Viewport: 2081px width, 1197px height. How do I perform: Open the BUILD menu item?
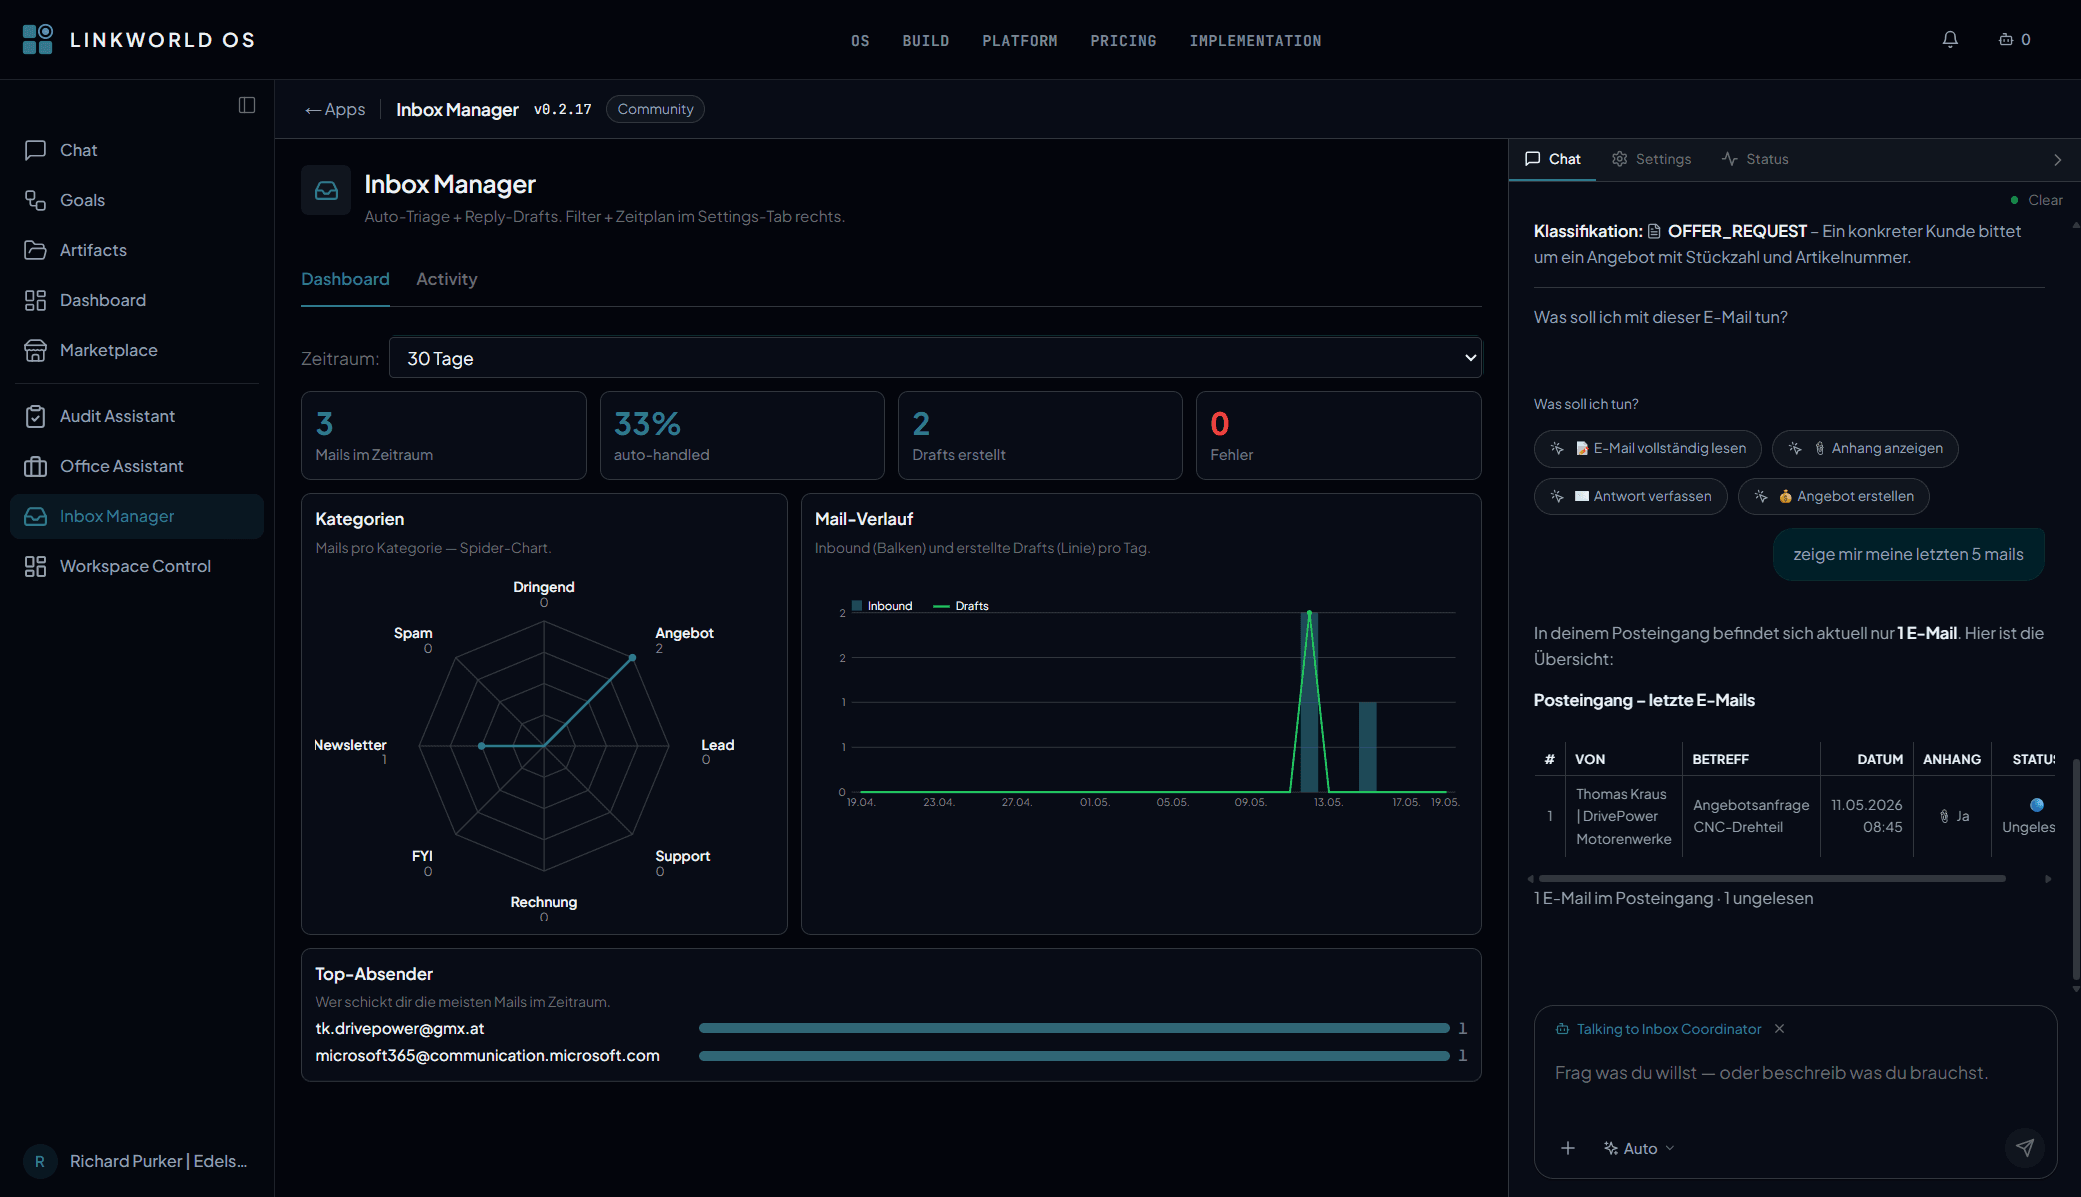[926, 41]
